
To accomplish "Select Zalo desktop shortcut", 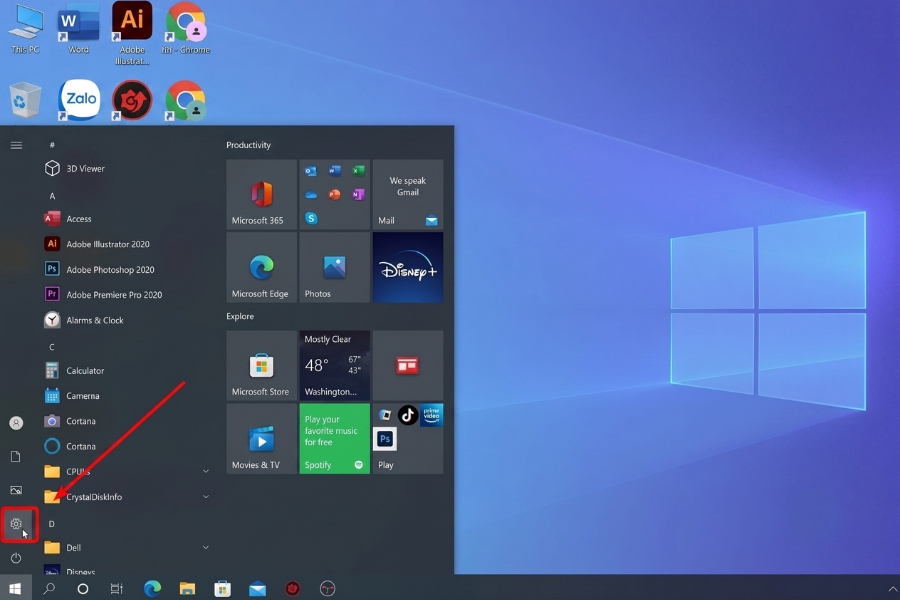I will [79, 100].
